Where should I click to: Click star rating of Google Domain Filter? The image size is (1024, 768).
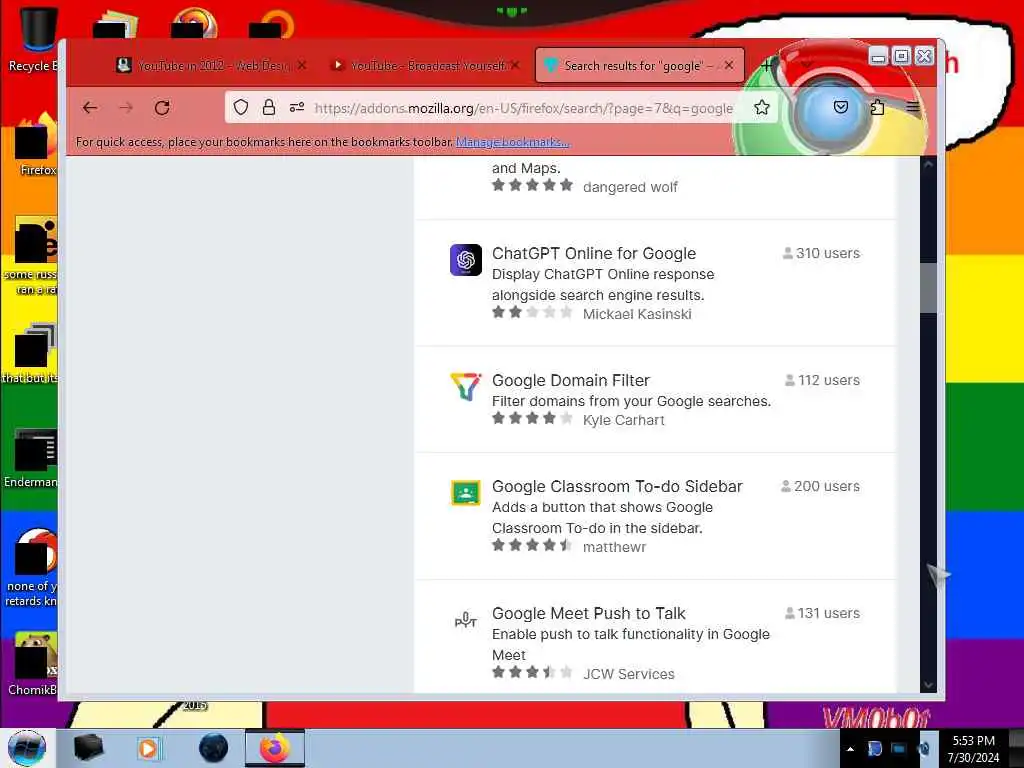[x=532, y=418]
